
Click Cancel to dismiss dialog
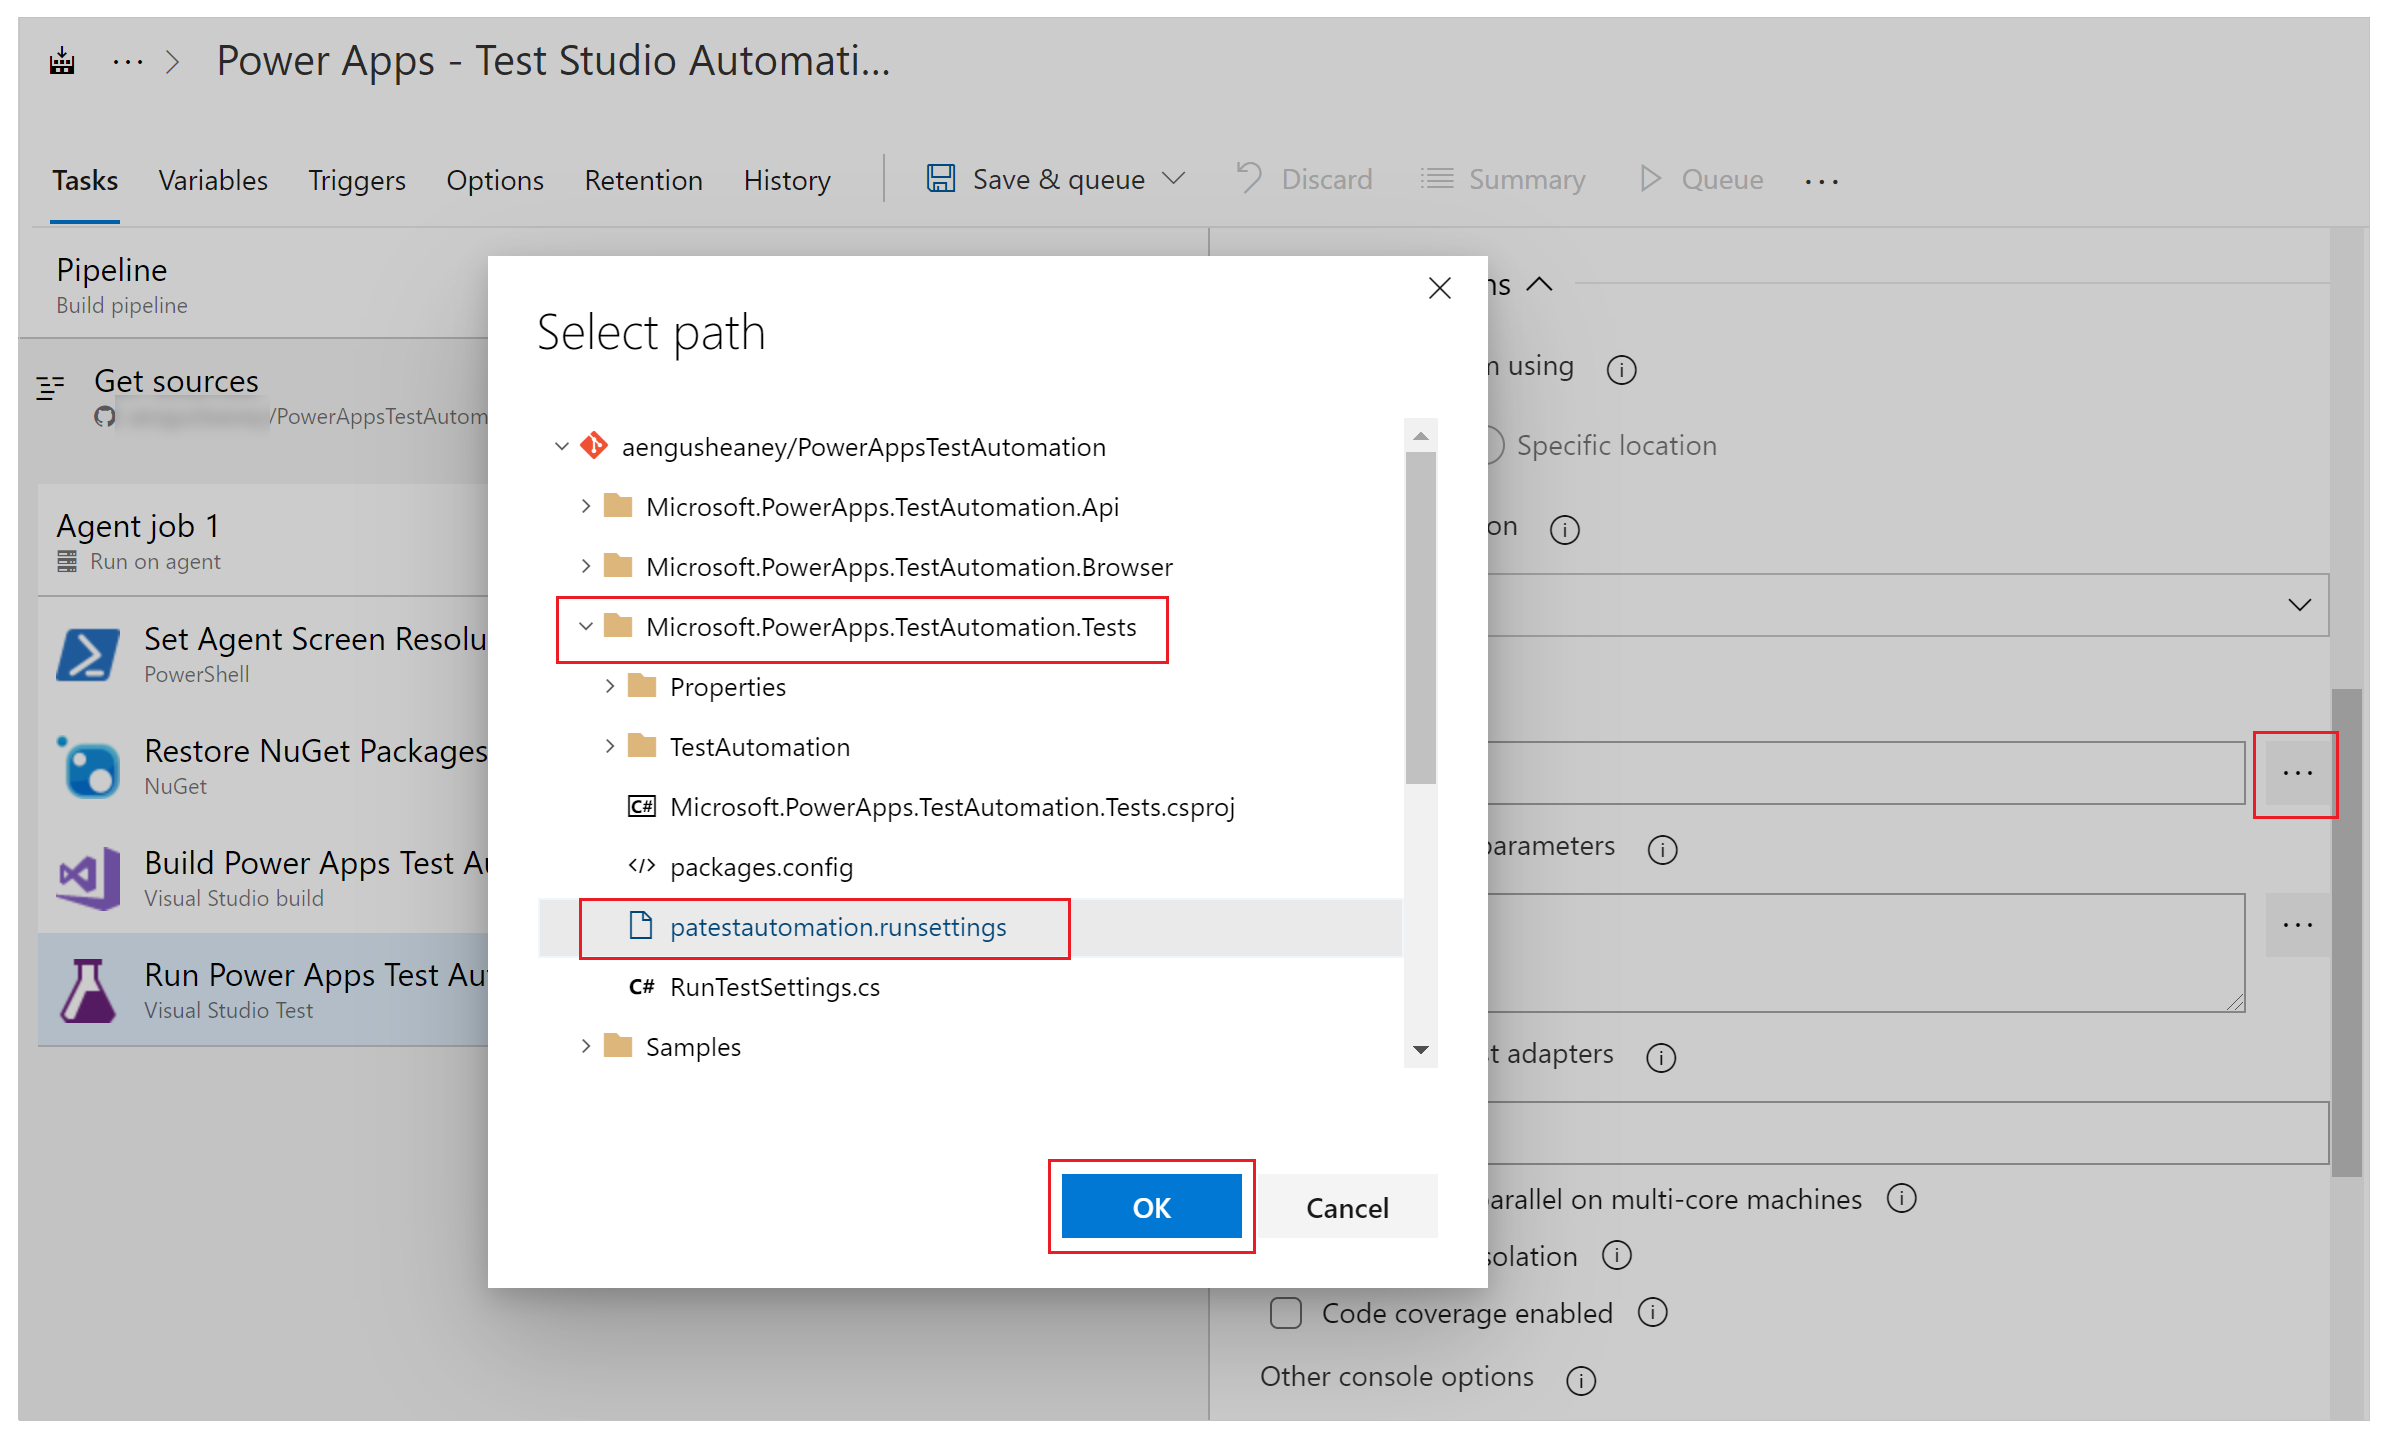click(1347, 1207)
